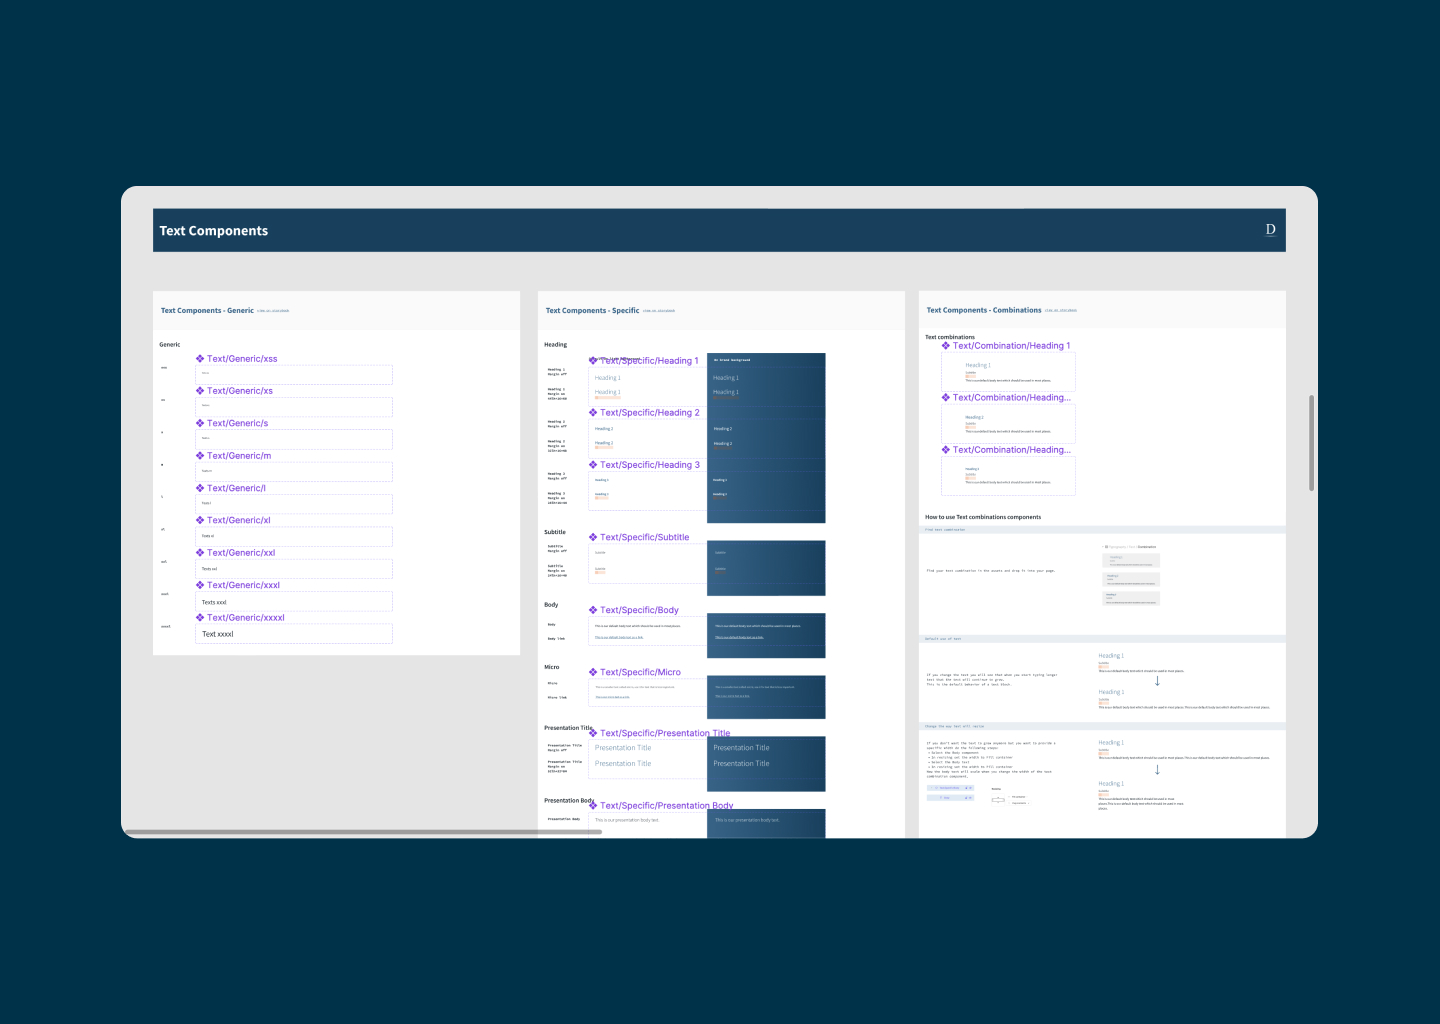1440x1024 pixels.
Task: Click the "Texts xxxl" text box
Action: tap(294, 602)
